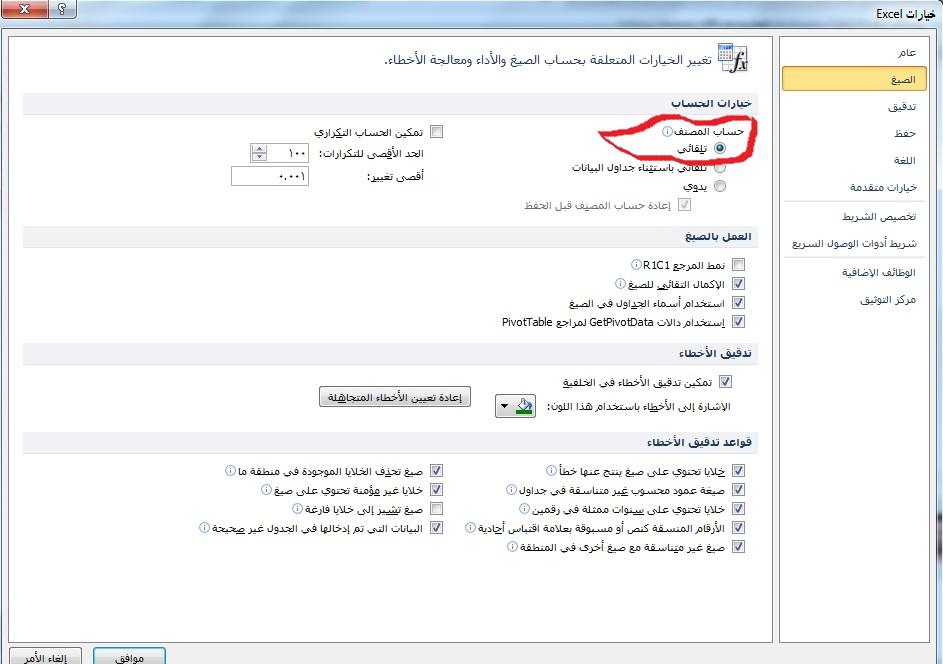Toggle "صيغة عمود محسوب غير متناسقة في جداول" checkbox
This screenshot has height=664, width=943.
(739, 490)
